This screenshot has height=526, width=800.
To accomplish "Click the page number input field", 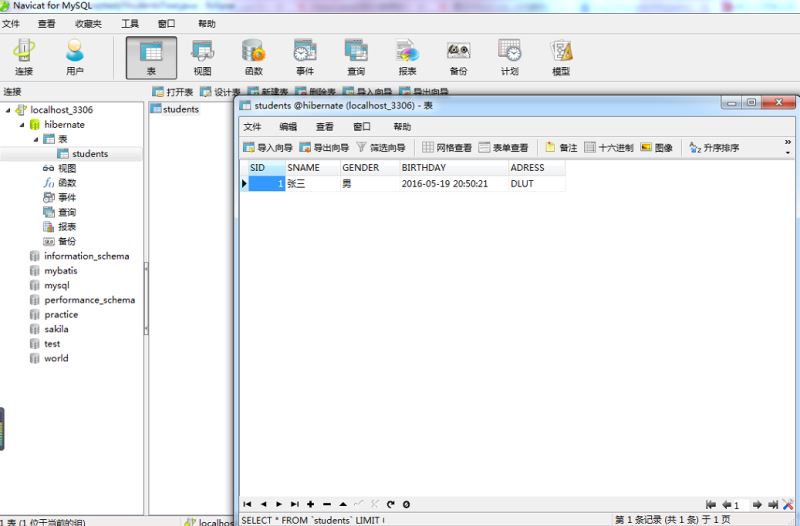I will click(740, 505).
